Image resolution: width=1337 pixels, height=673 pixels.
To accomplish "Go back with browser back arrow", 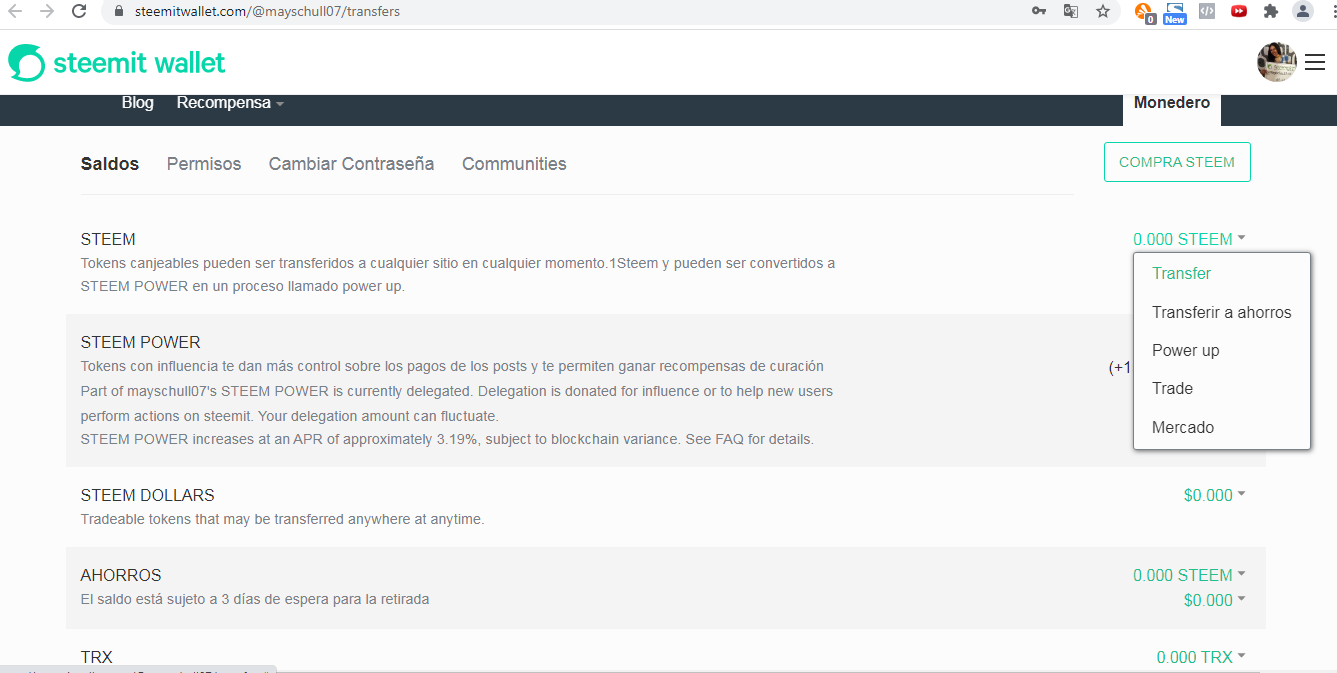I will 15,12.
